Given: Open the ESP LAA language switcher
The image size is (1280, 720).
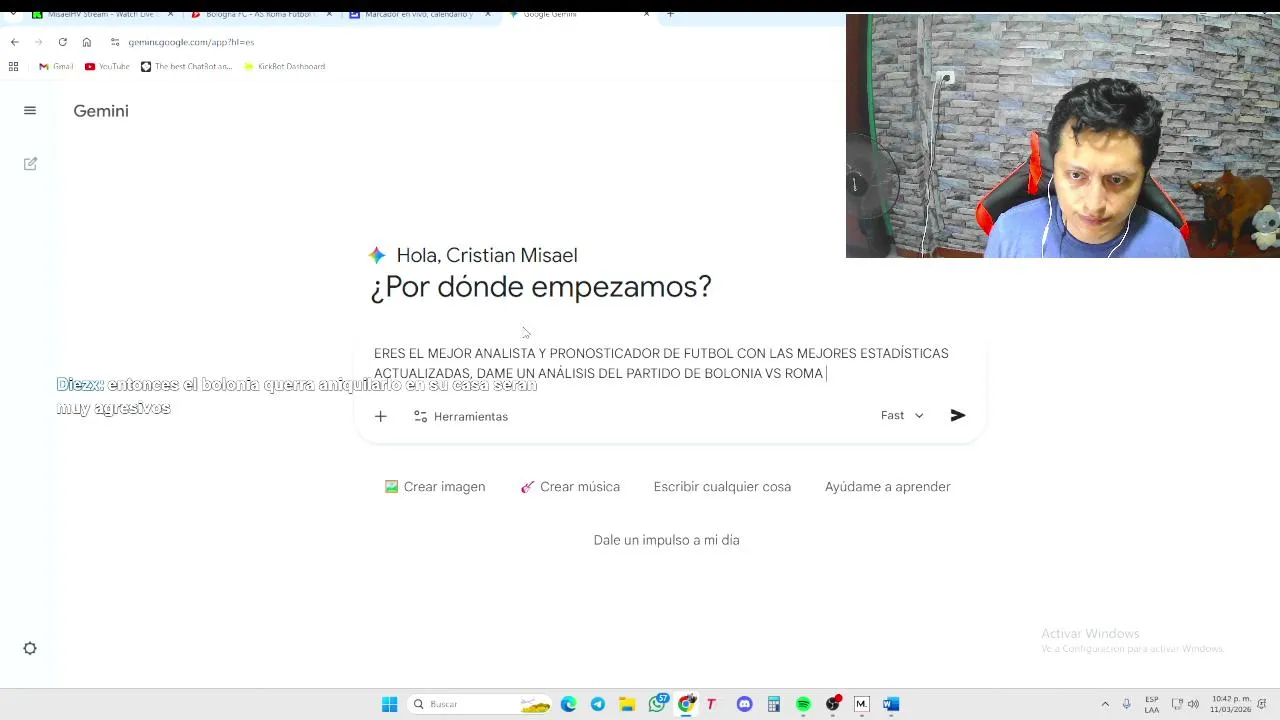Looking at the screenshot, I should (1152, 704).
